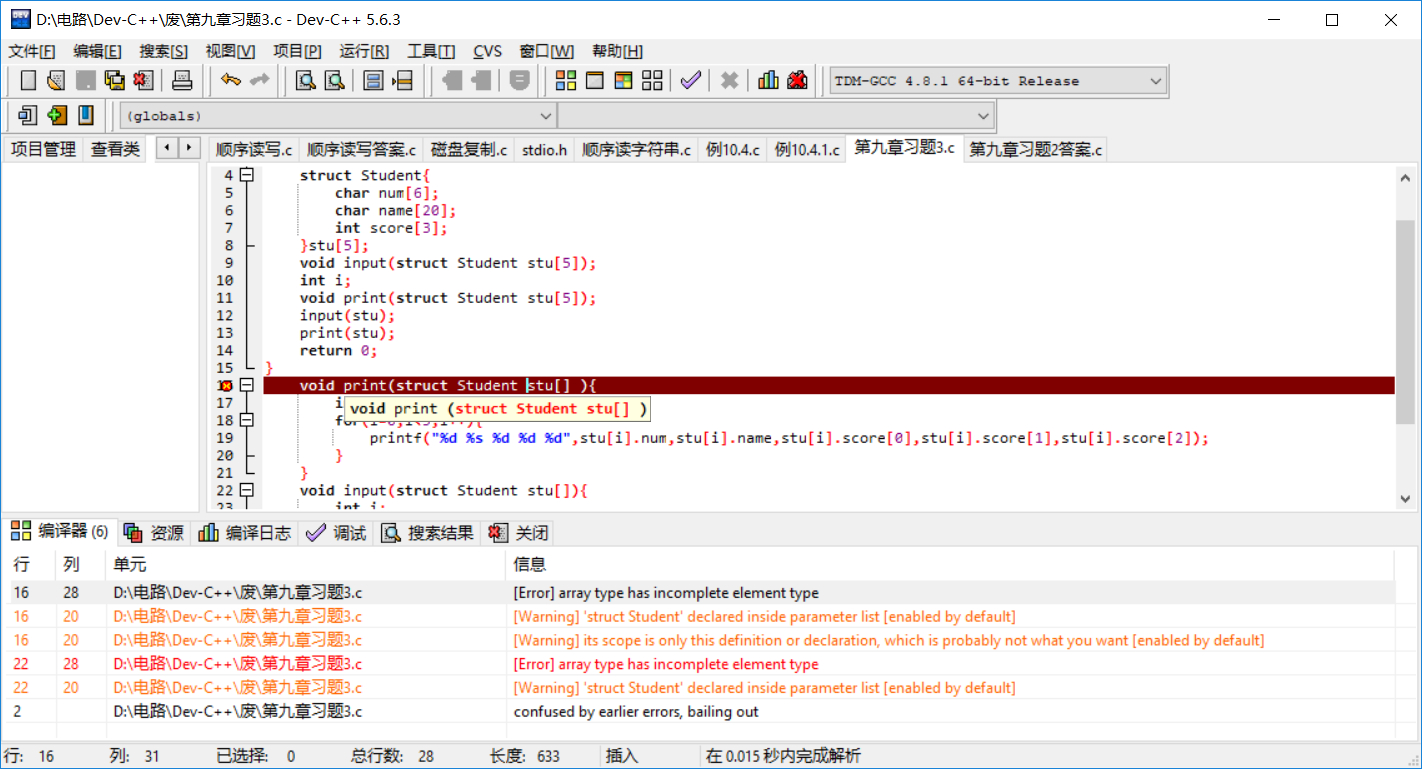The height and width of the screenshot is (769, 1422).
Task: Open profile analysis bar-chart icon
Action: 768,81
